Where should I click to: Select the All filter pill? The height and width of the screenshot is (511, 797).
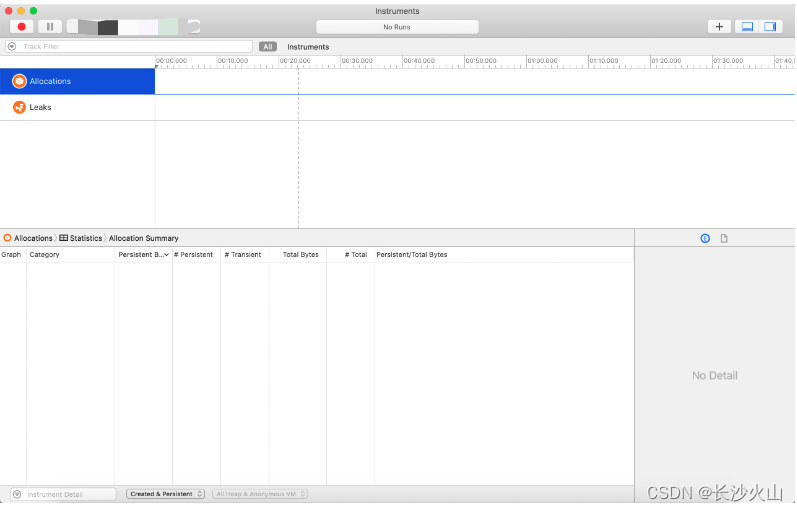click(x=268, y=47)
